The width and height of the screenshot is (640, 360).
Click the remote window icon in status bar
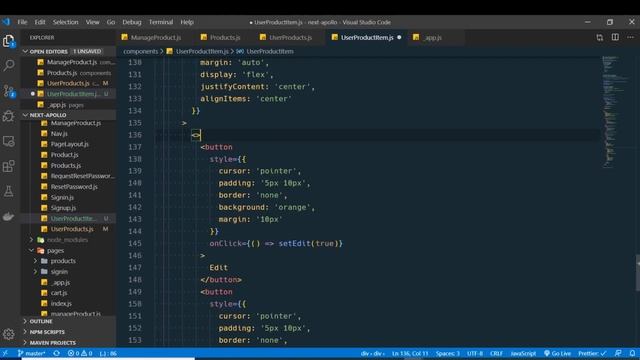5,353
